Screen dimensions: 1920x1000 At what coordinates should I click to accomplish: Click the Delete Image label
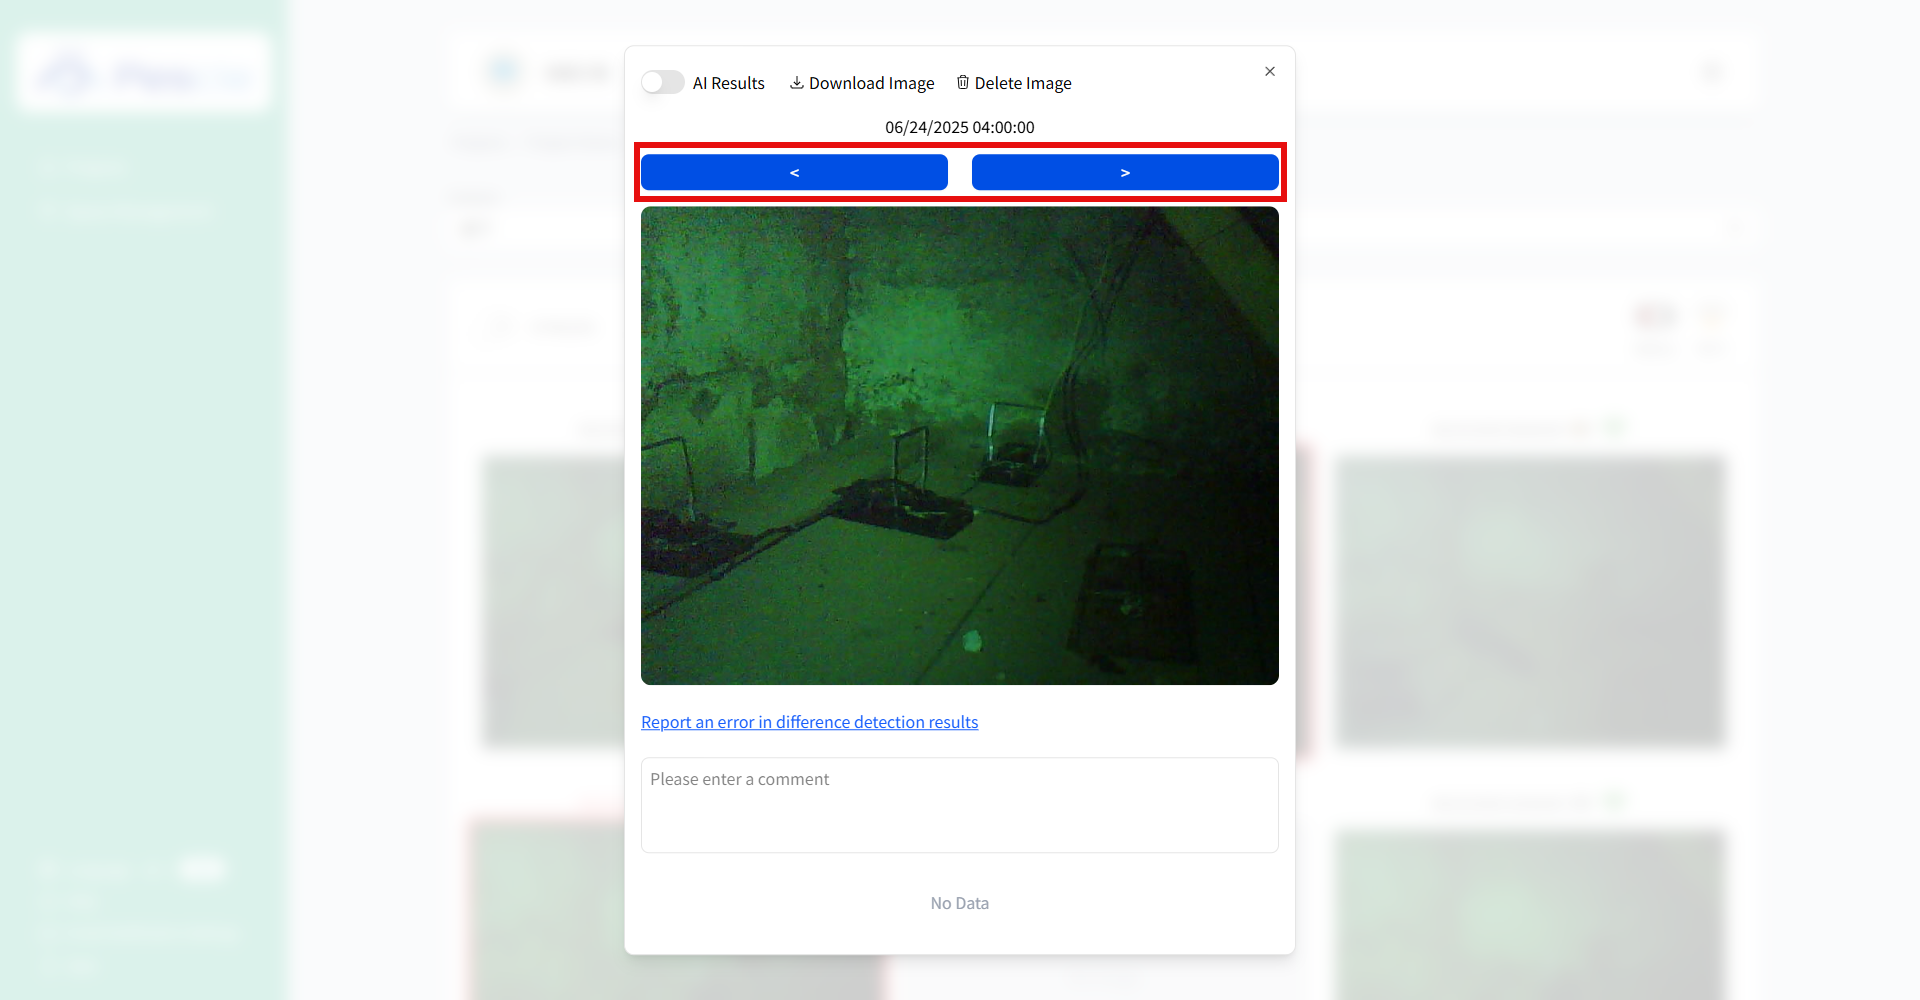pyautogui.click(x=1024, y=82)
